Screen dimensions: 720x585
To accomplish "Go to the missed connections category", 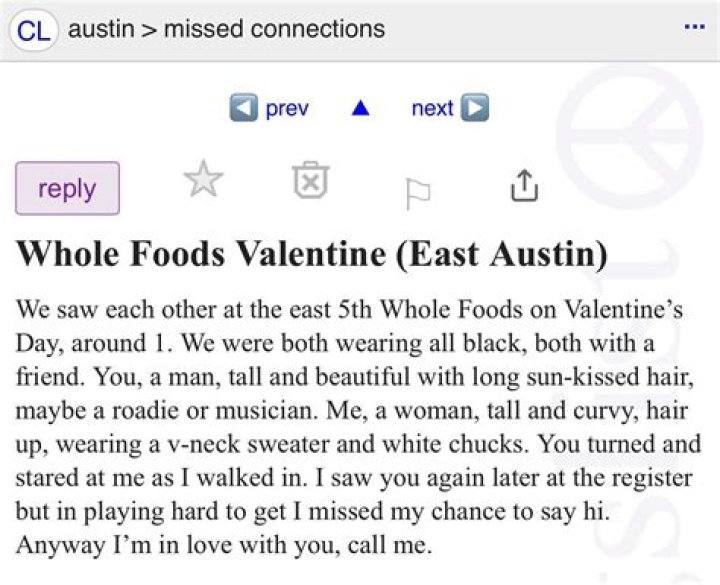I will click(274, 29).
